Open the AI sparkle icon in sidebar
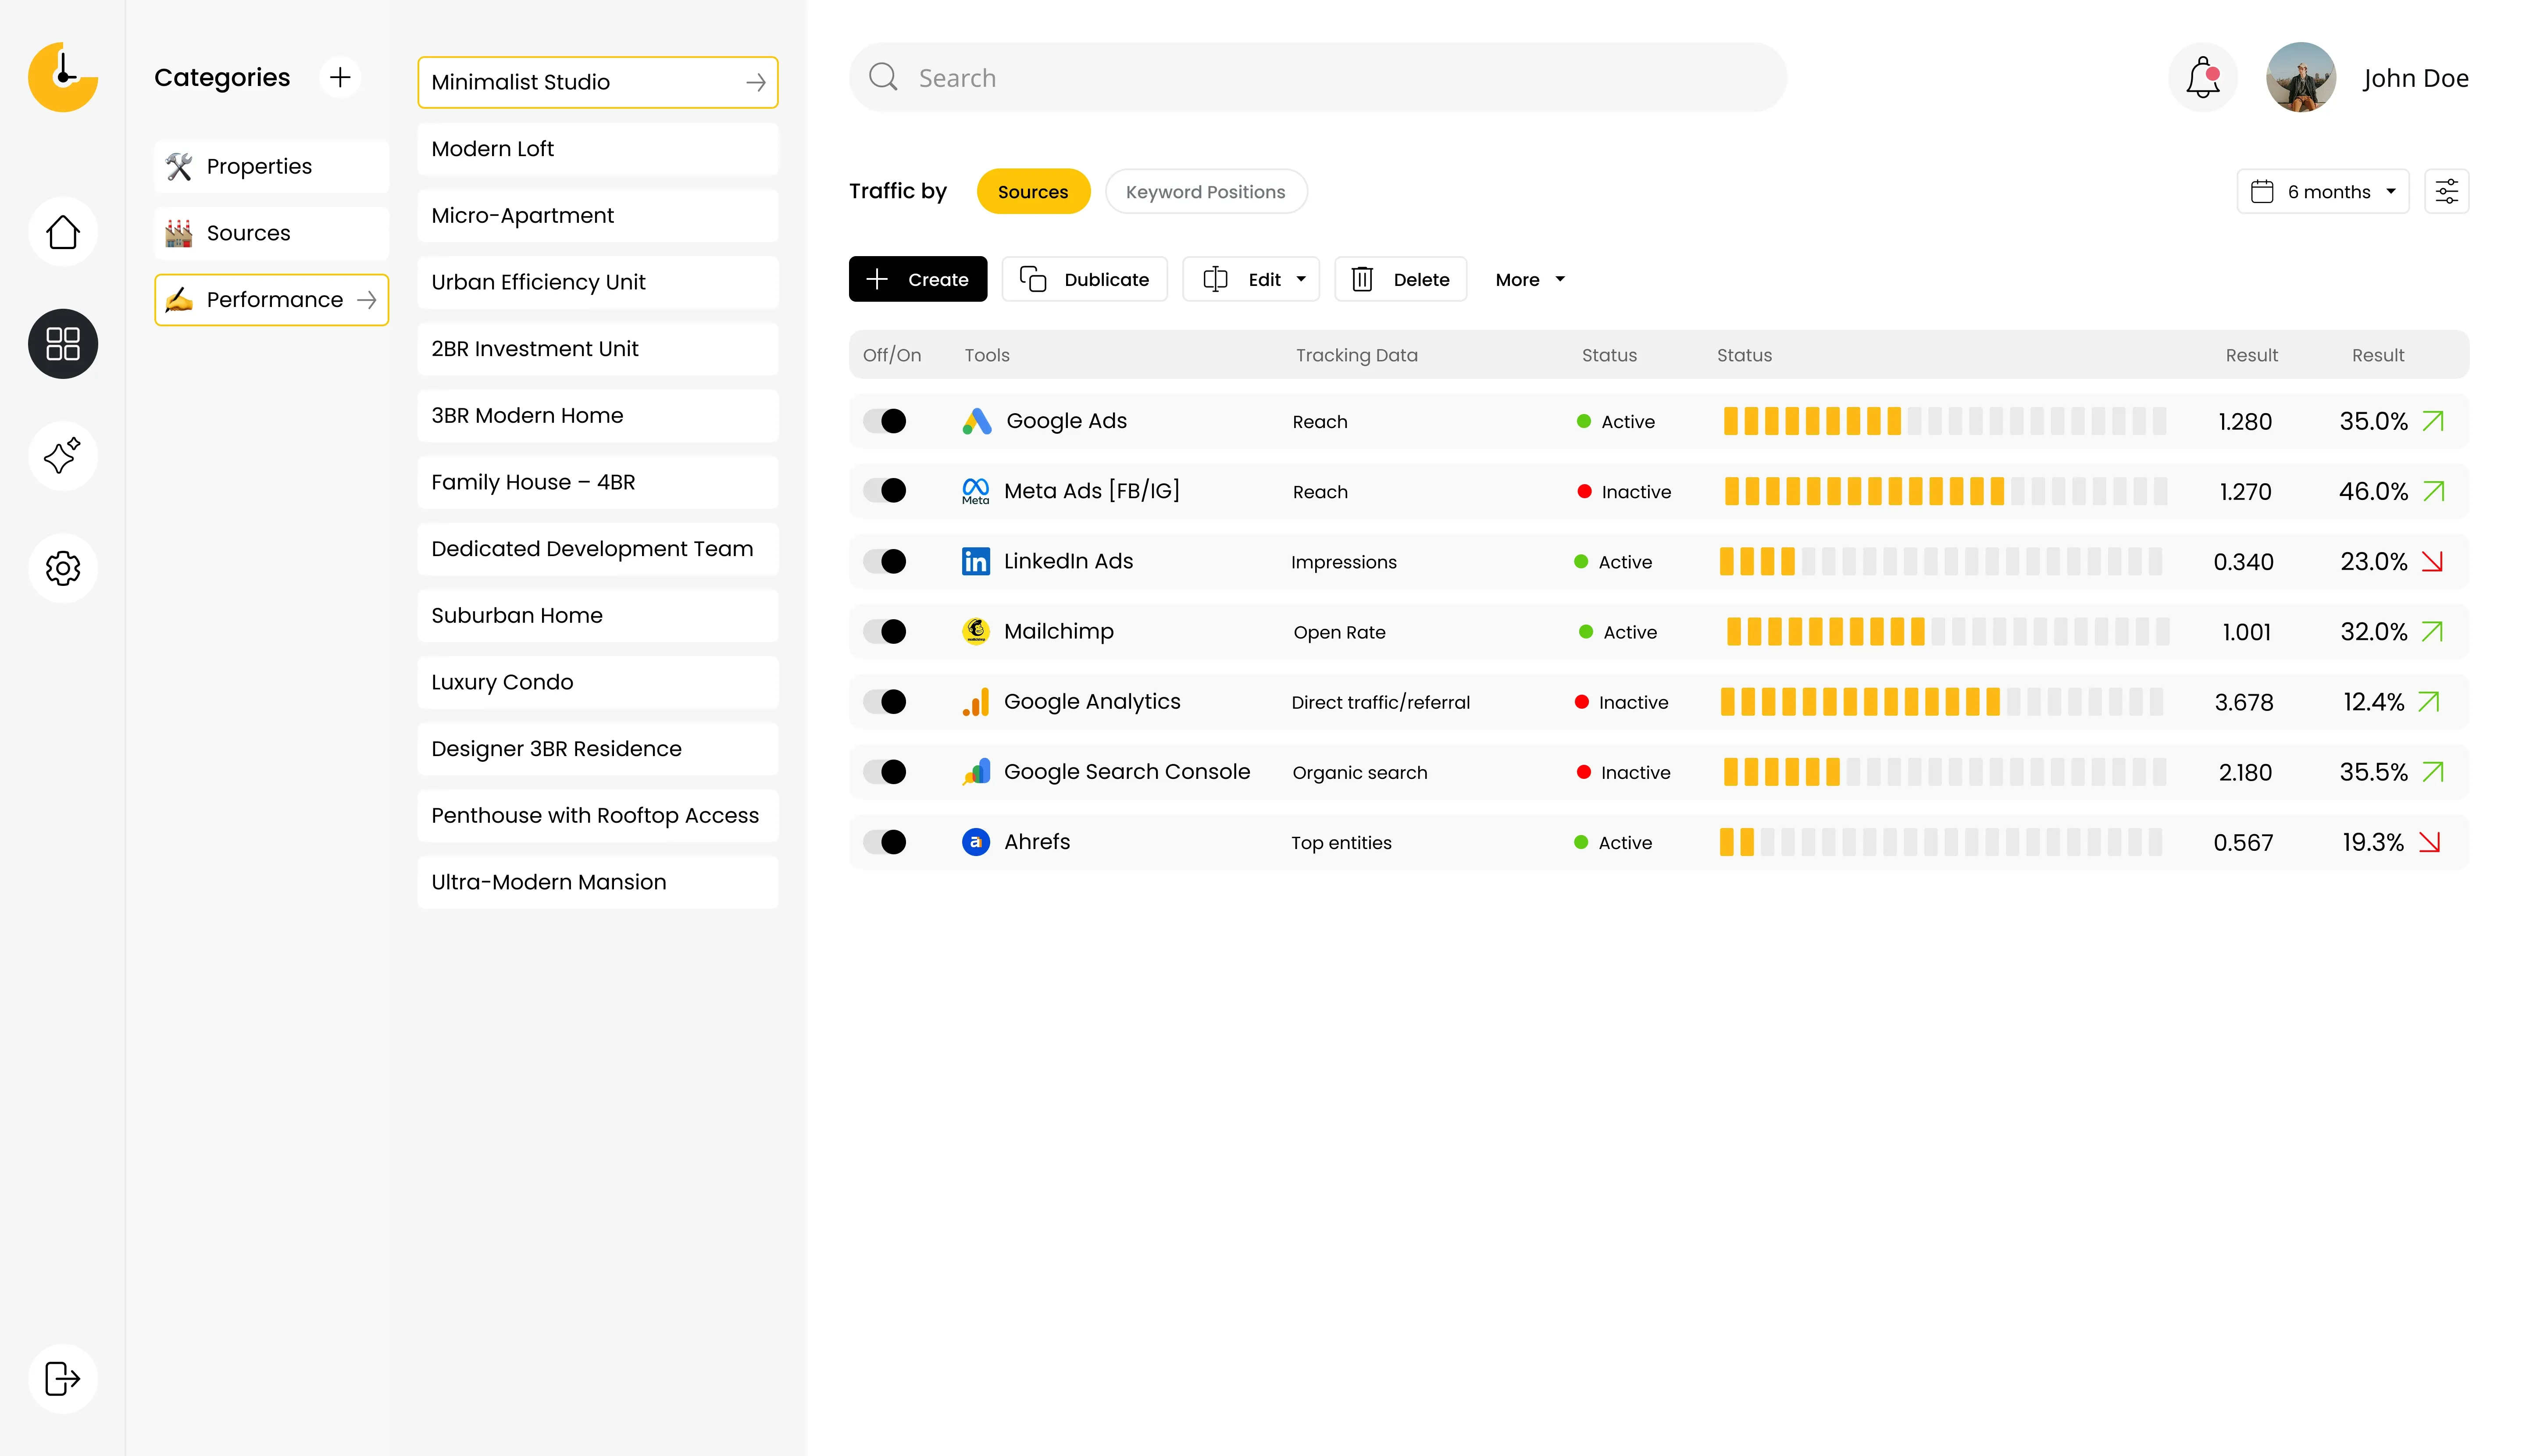Viewport: 2526px width, 1456px height. [x=63, y=456]
